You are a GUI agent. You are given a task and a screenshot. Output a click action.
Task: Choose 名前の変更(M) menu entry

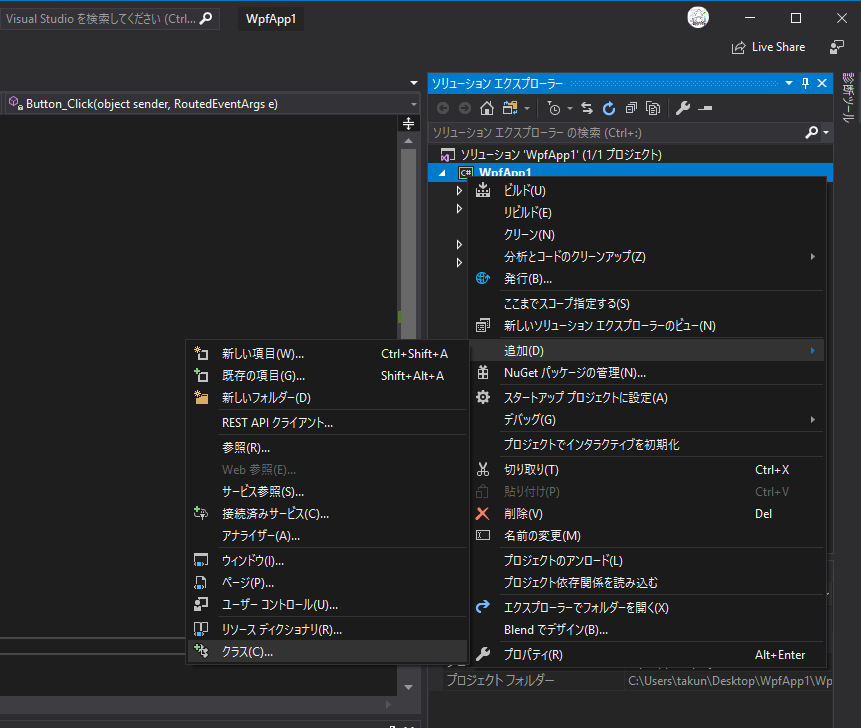[x=646, y=535]
